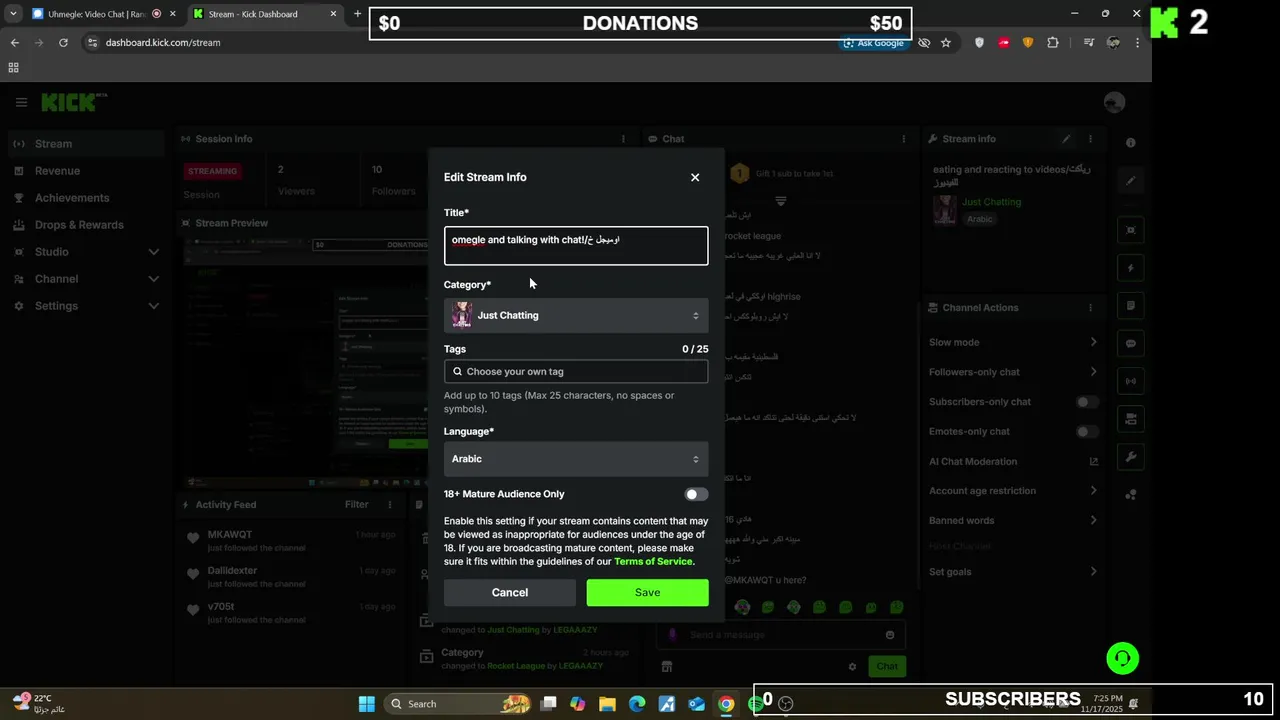
Task: Open Chrome extensions puzzle icon
Action: pyautogui.click(x=1053, y=43)
